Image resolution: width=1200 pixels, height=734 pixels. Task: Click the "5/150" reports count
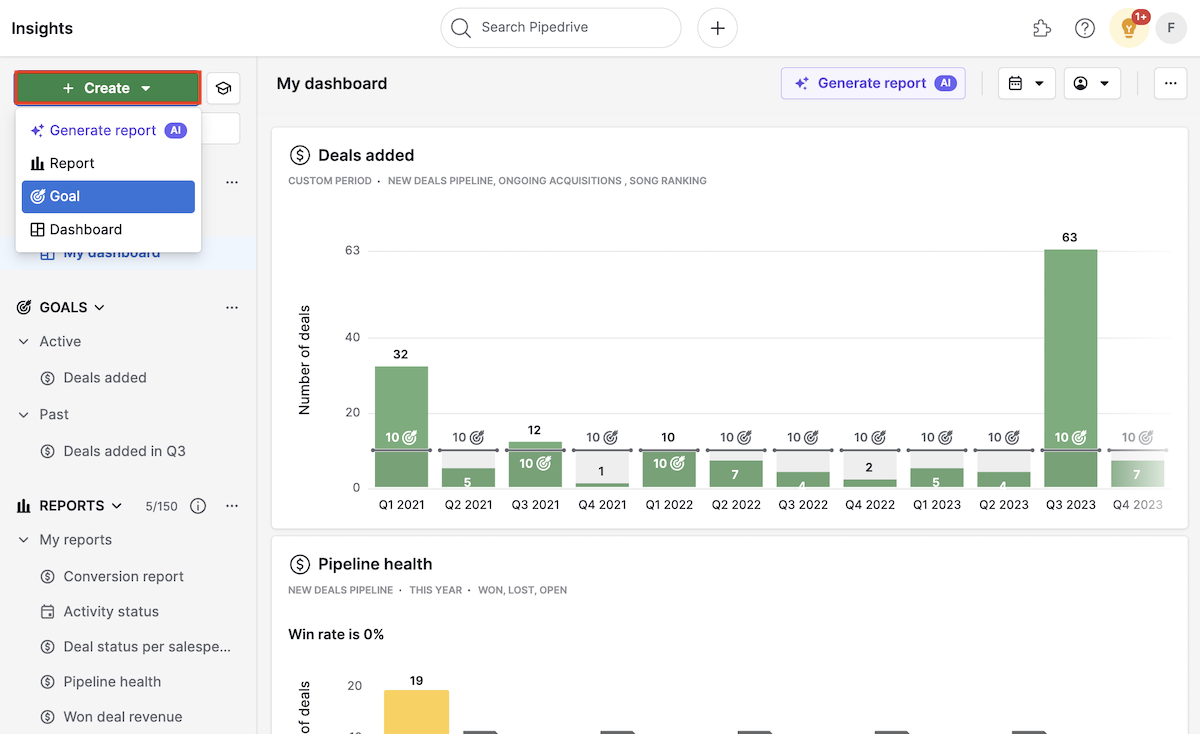click(161, 506)
